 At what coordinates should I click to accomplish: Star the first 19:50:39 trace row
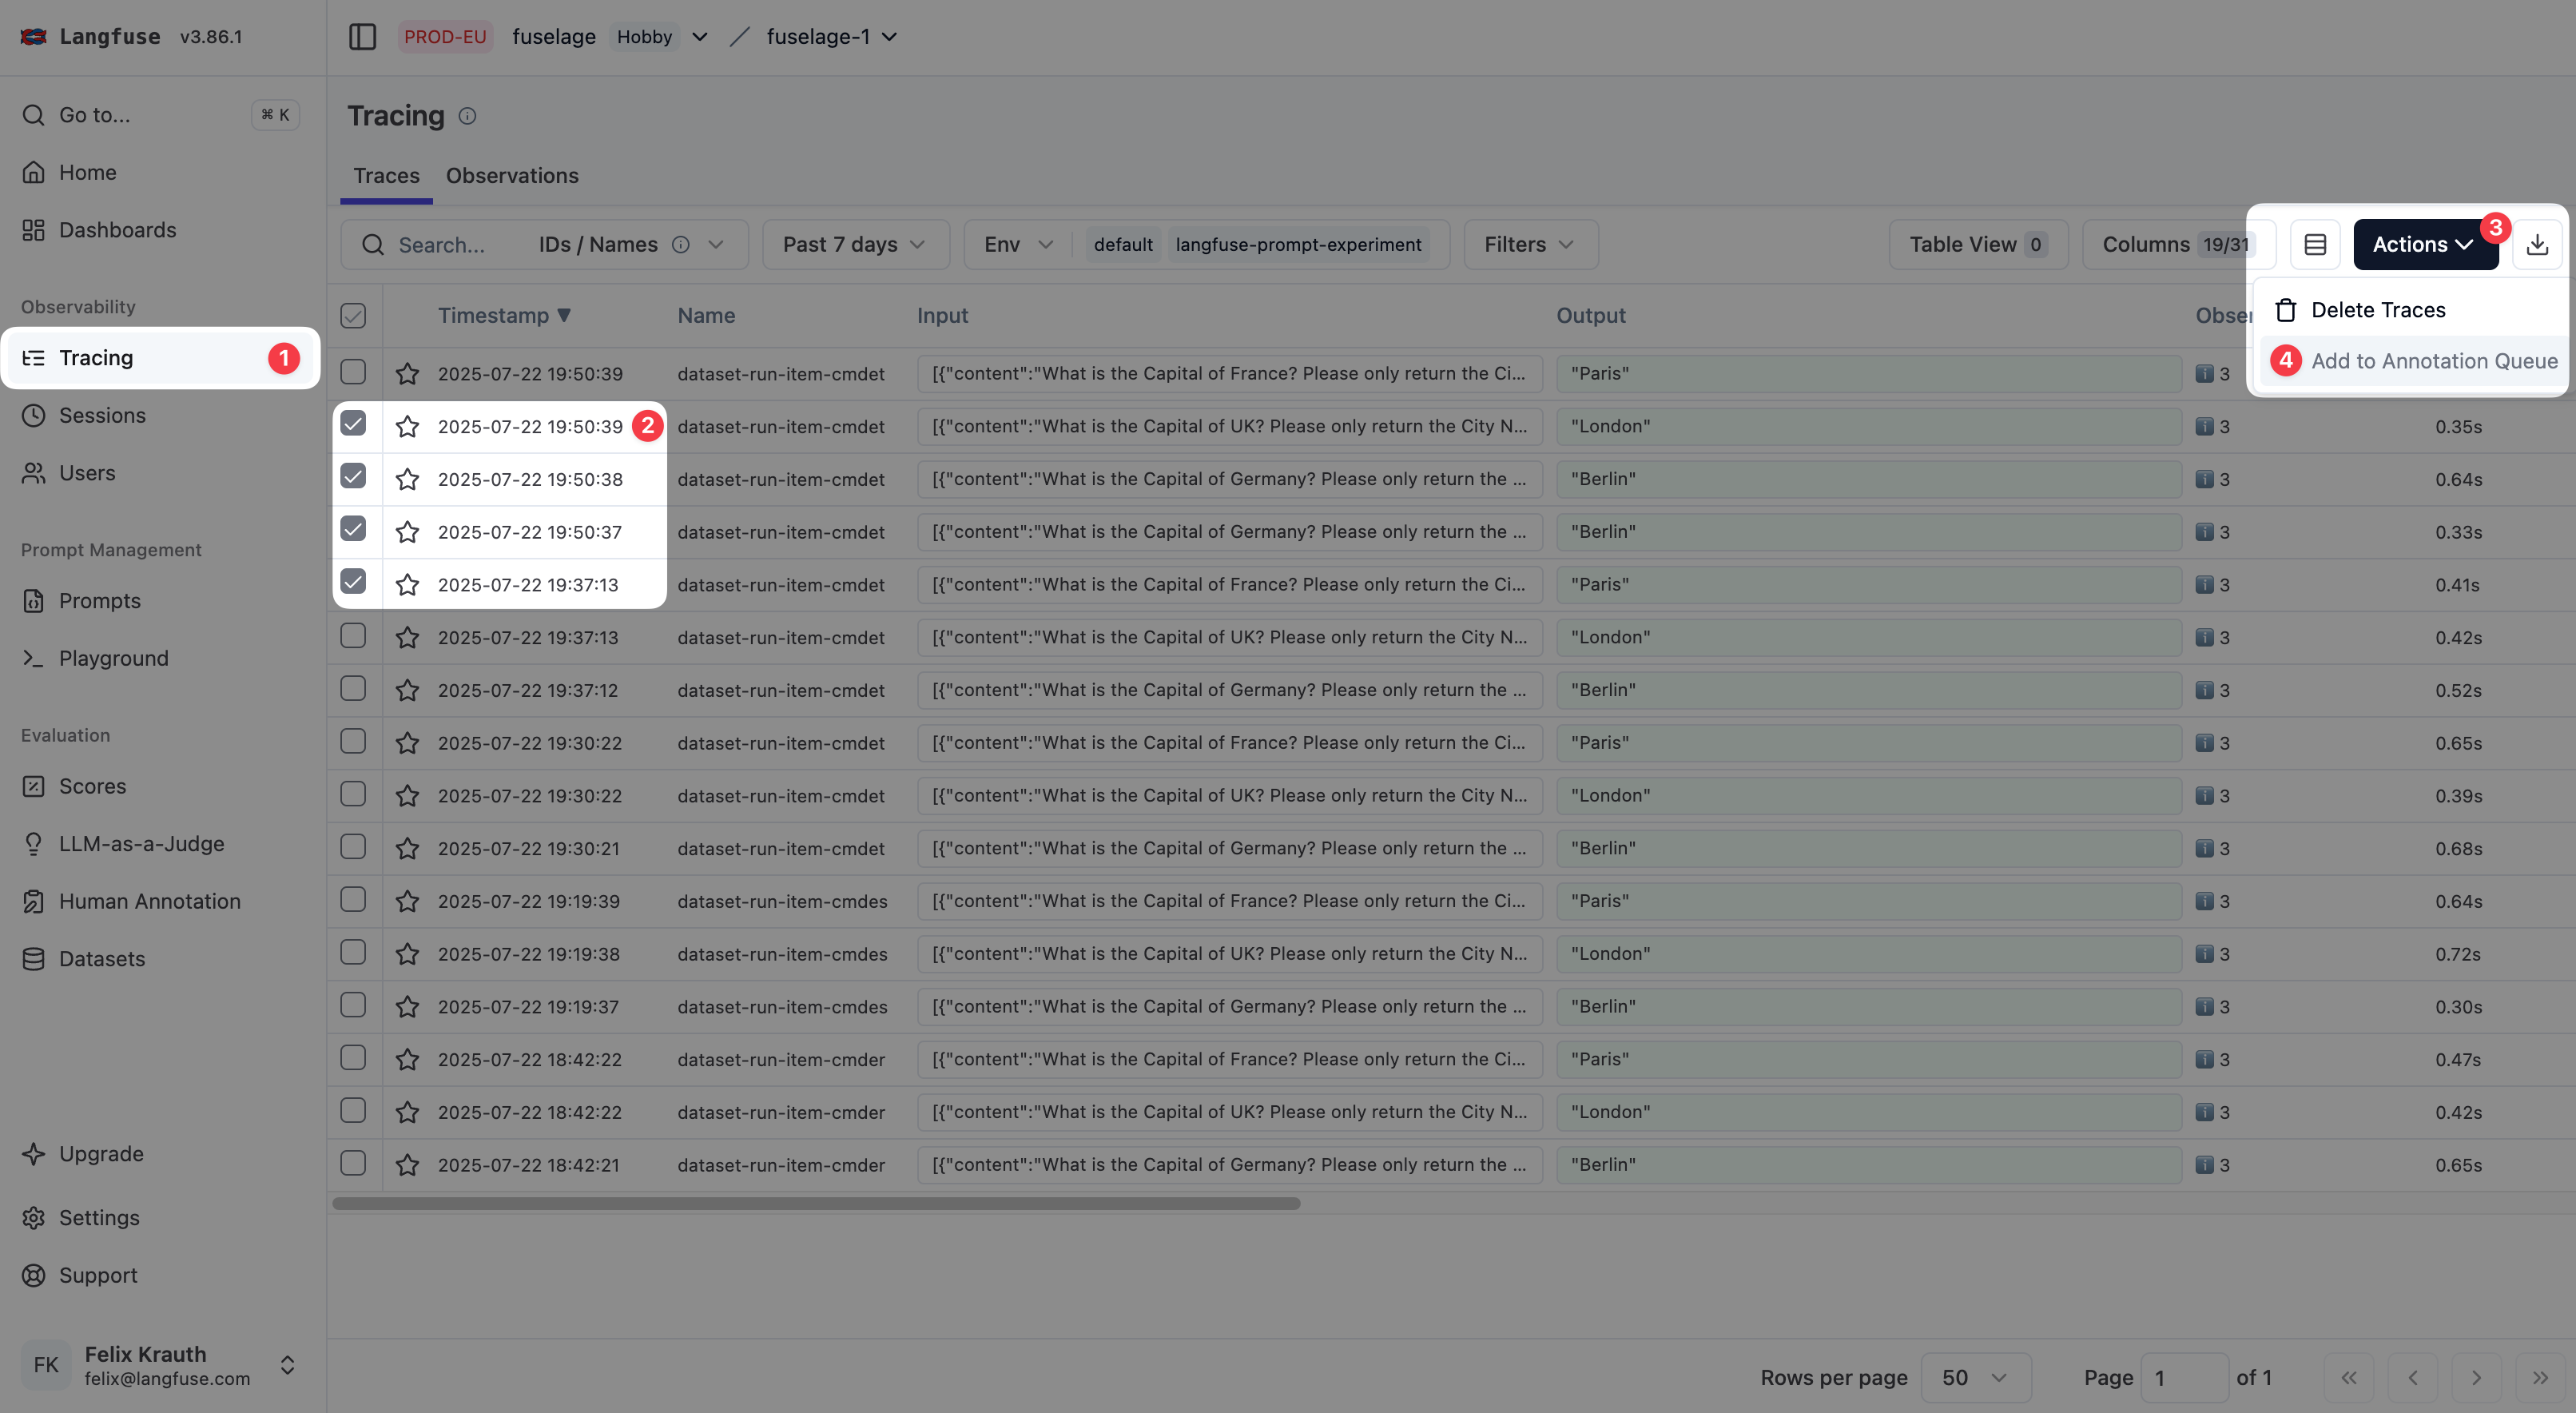click(x=407, y=374)
